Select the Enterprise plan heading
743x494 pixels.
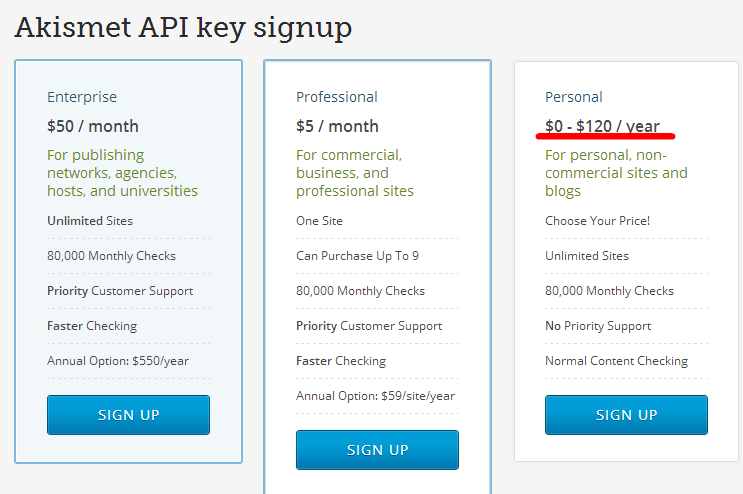pos(82,97)
